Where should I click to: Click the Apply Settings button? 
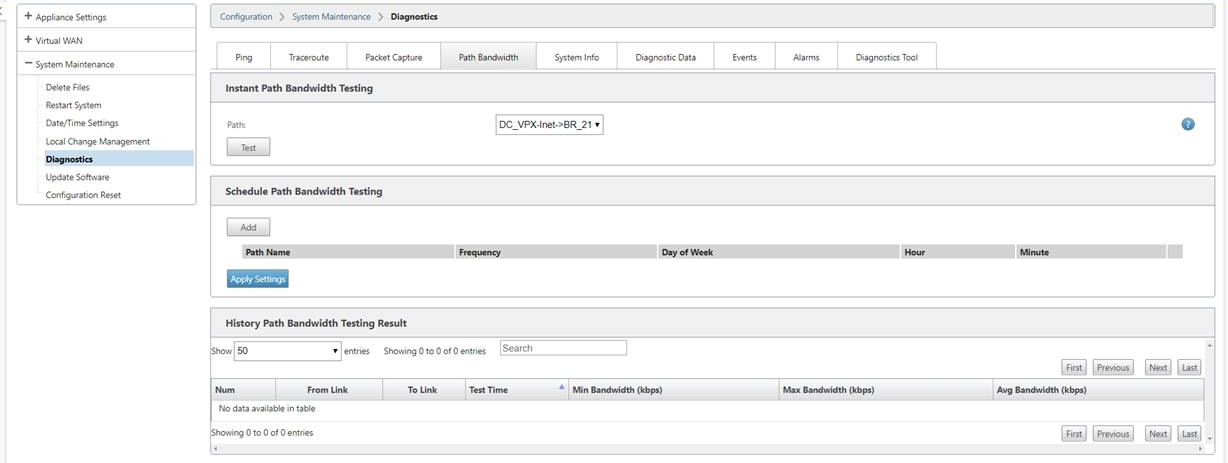(258, 279)
